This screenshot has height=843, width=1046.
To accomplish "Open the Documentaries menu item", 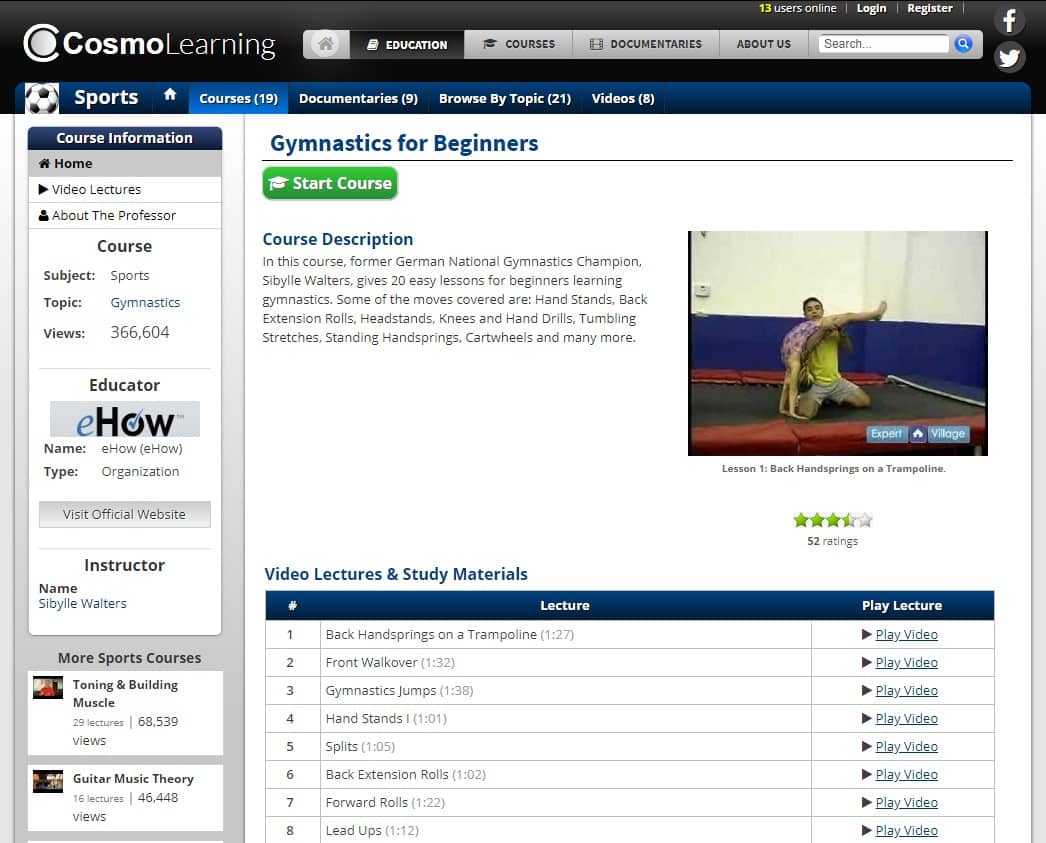I will pyautogui.click(x=645, y=44).
